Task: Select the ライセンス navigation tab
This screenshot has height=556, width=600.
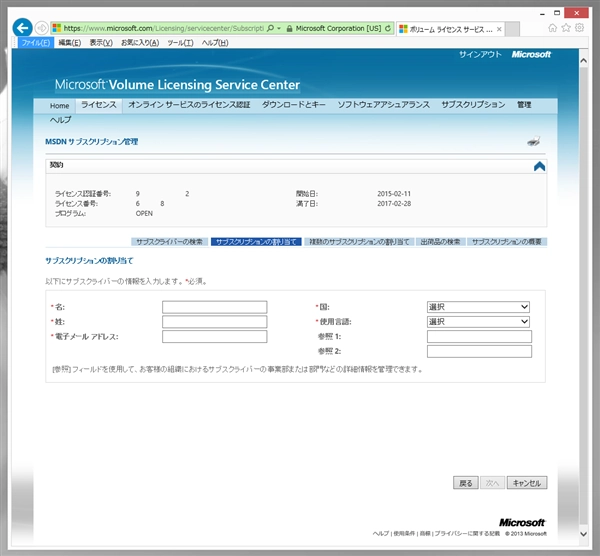Action: pos(99,105)
